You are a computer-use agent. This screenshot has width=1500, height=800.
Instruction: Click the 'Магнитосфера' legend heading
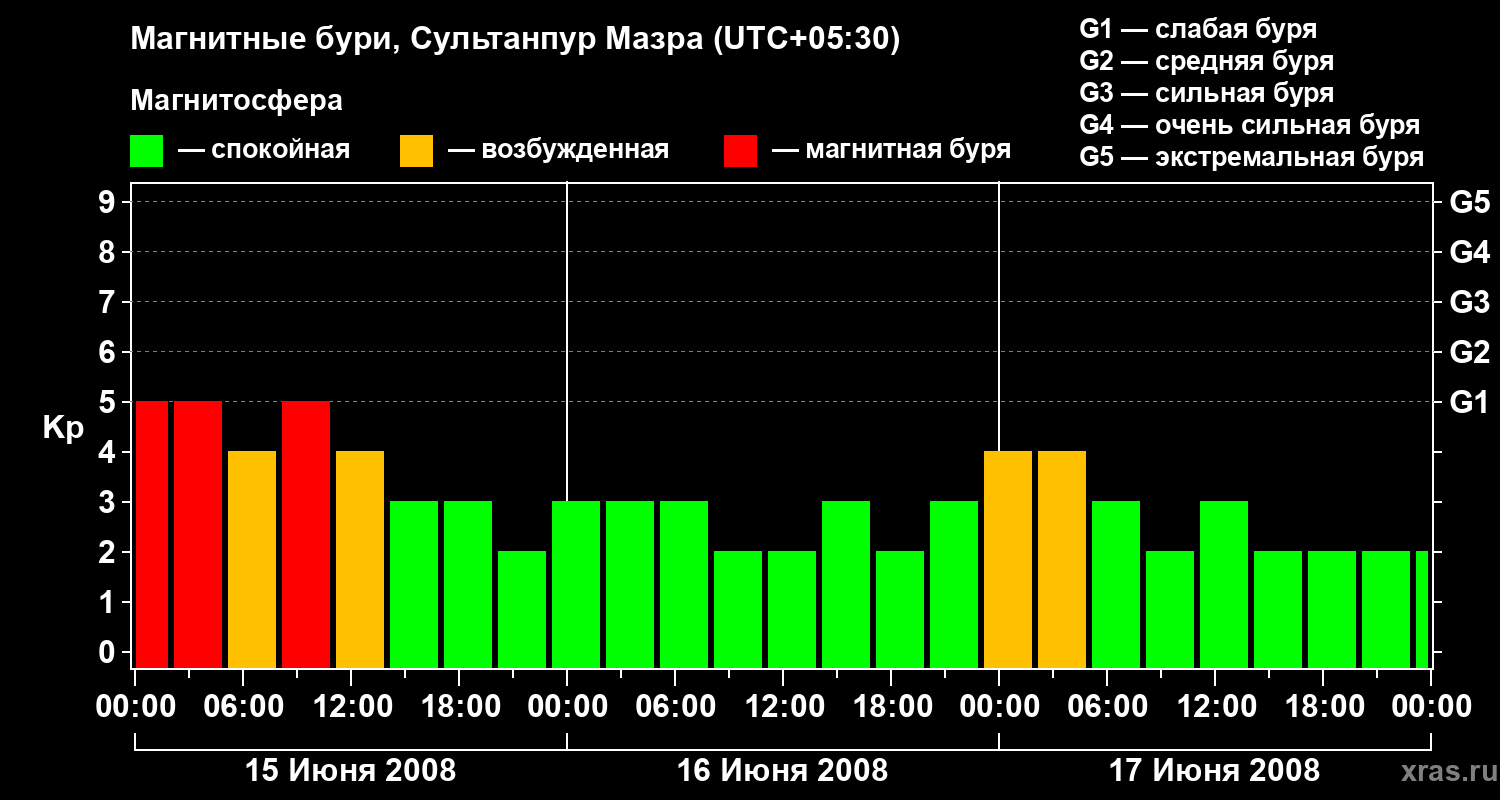tap(236, 101)
